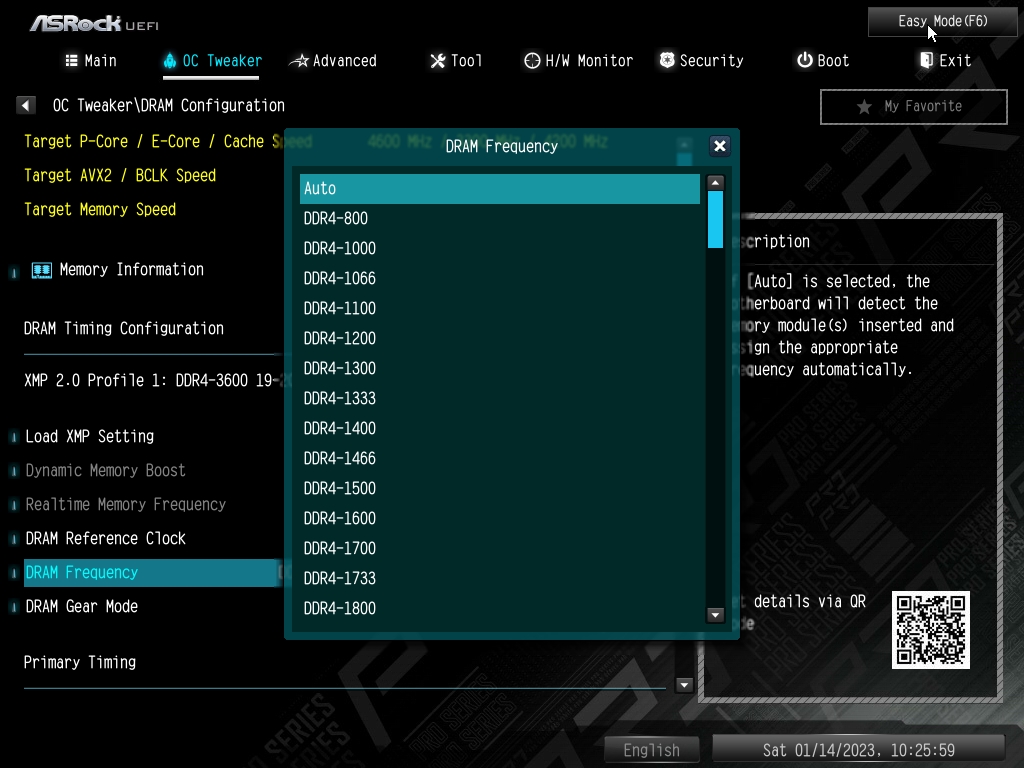Click the Memory Information chip icon

pyautogui.click(x=42, y=270)
